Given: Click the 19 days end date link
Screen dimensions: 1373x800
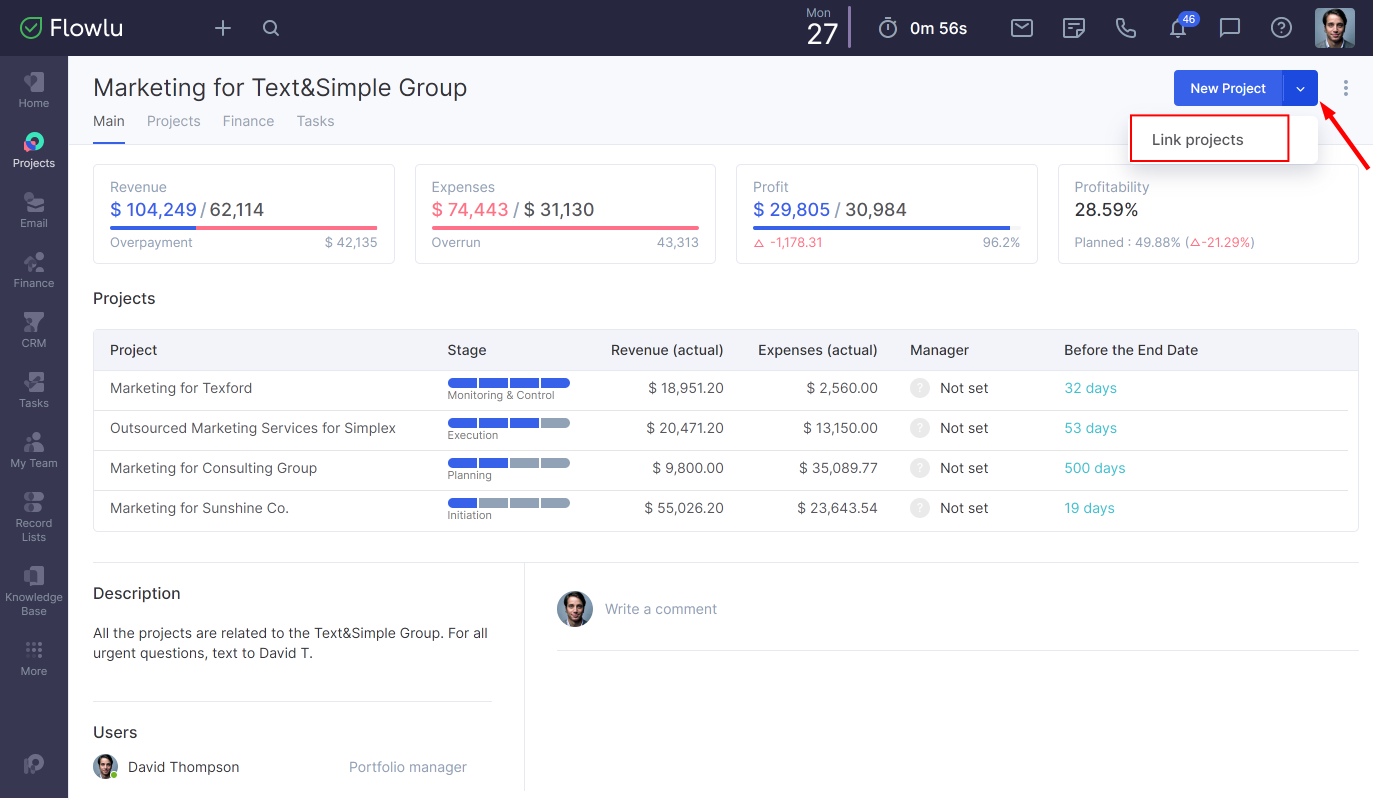Looking at the screenshot, I should click(x=1089, y=508).
